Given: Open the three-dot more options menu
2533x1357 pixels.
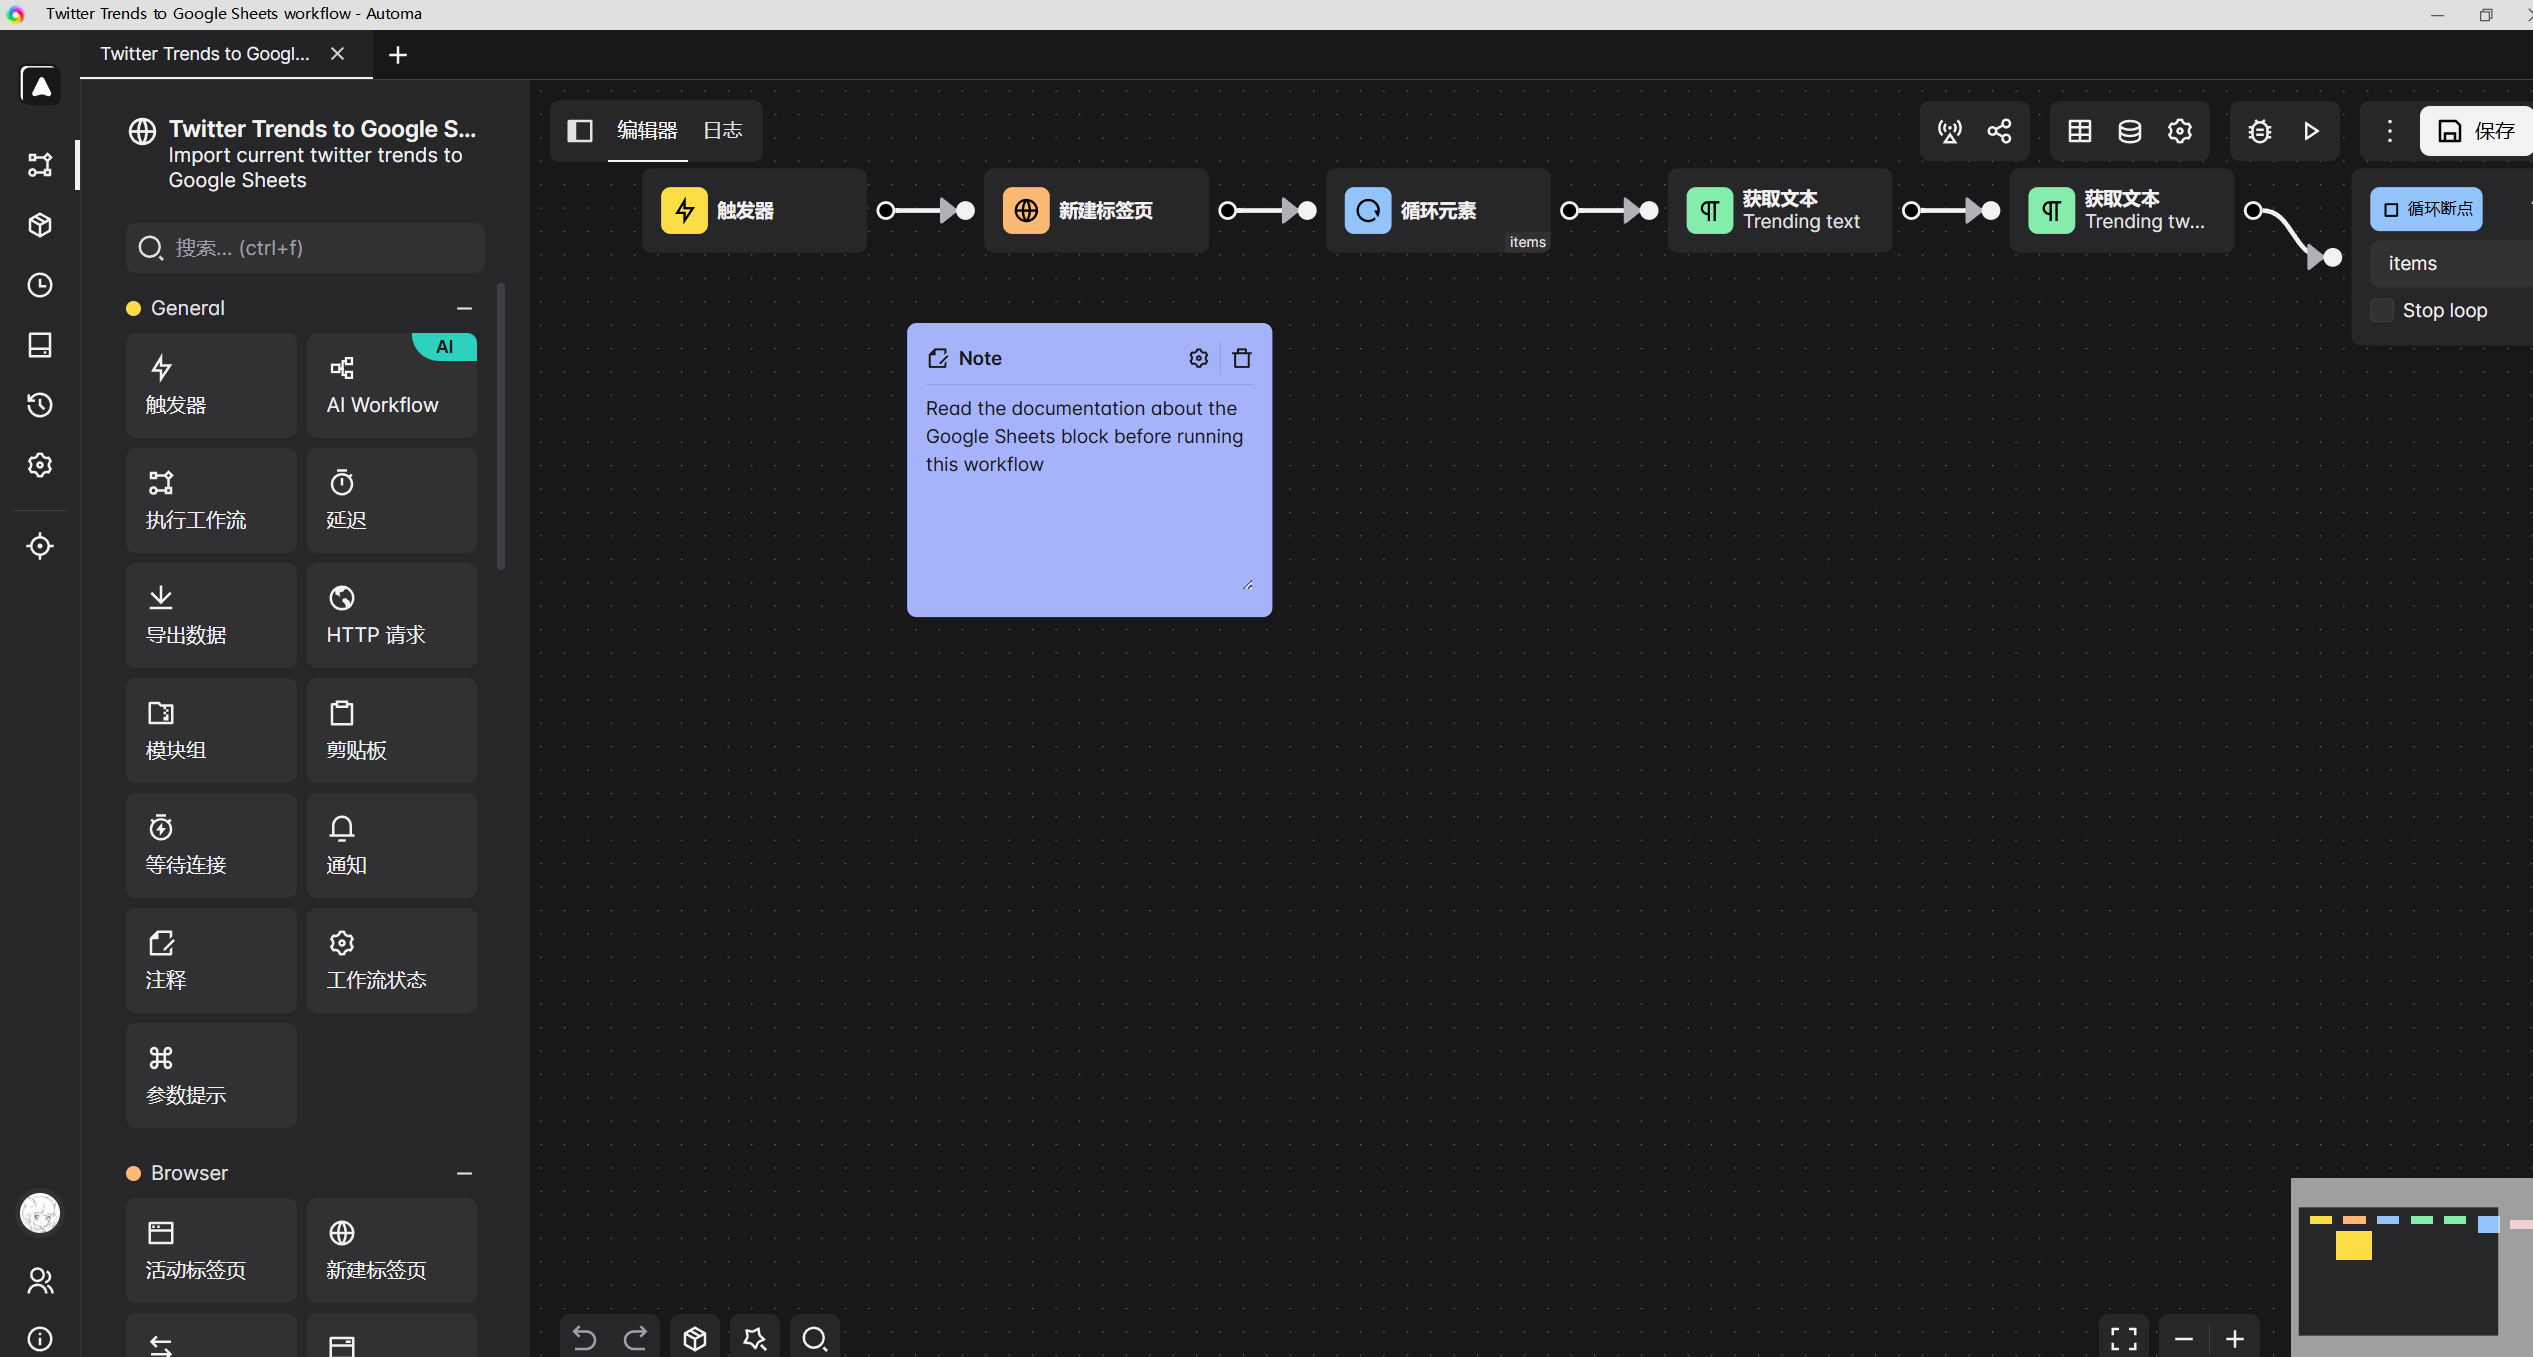Looking at the screenshot, I should click(2389, 131).
